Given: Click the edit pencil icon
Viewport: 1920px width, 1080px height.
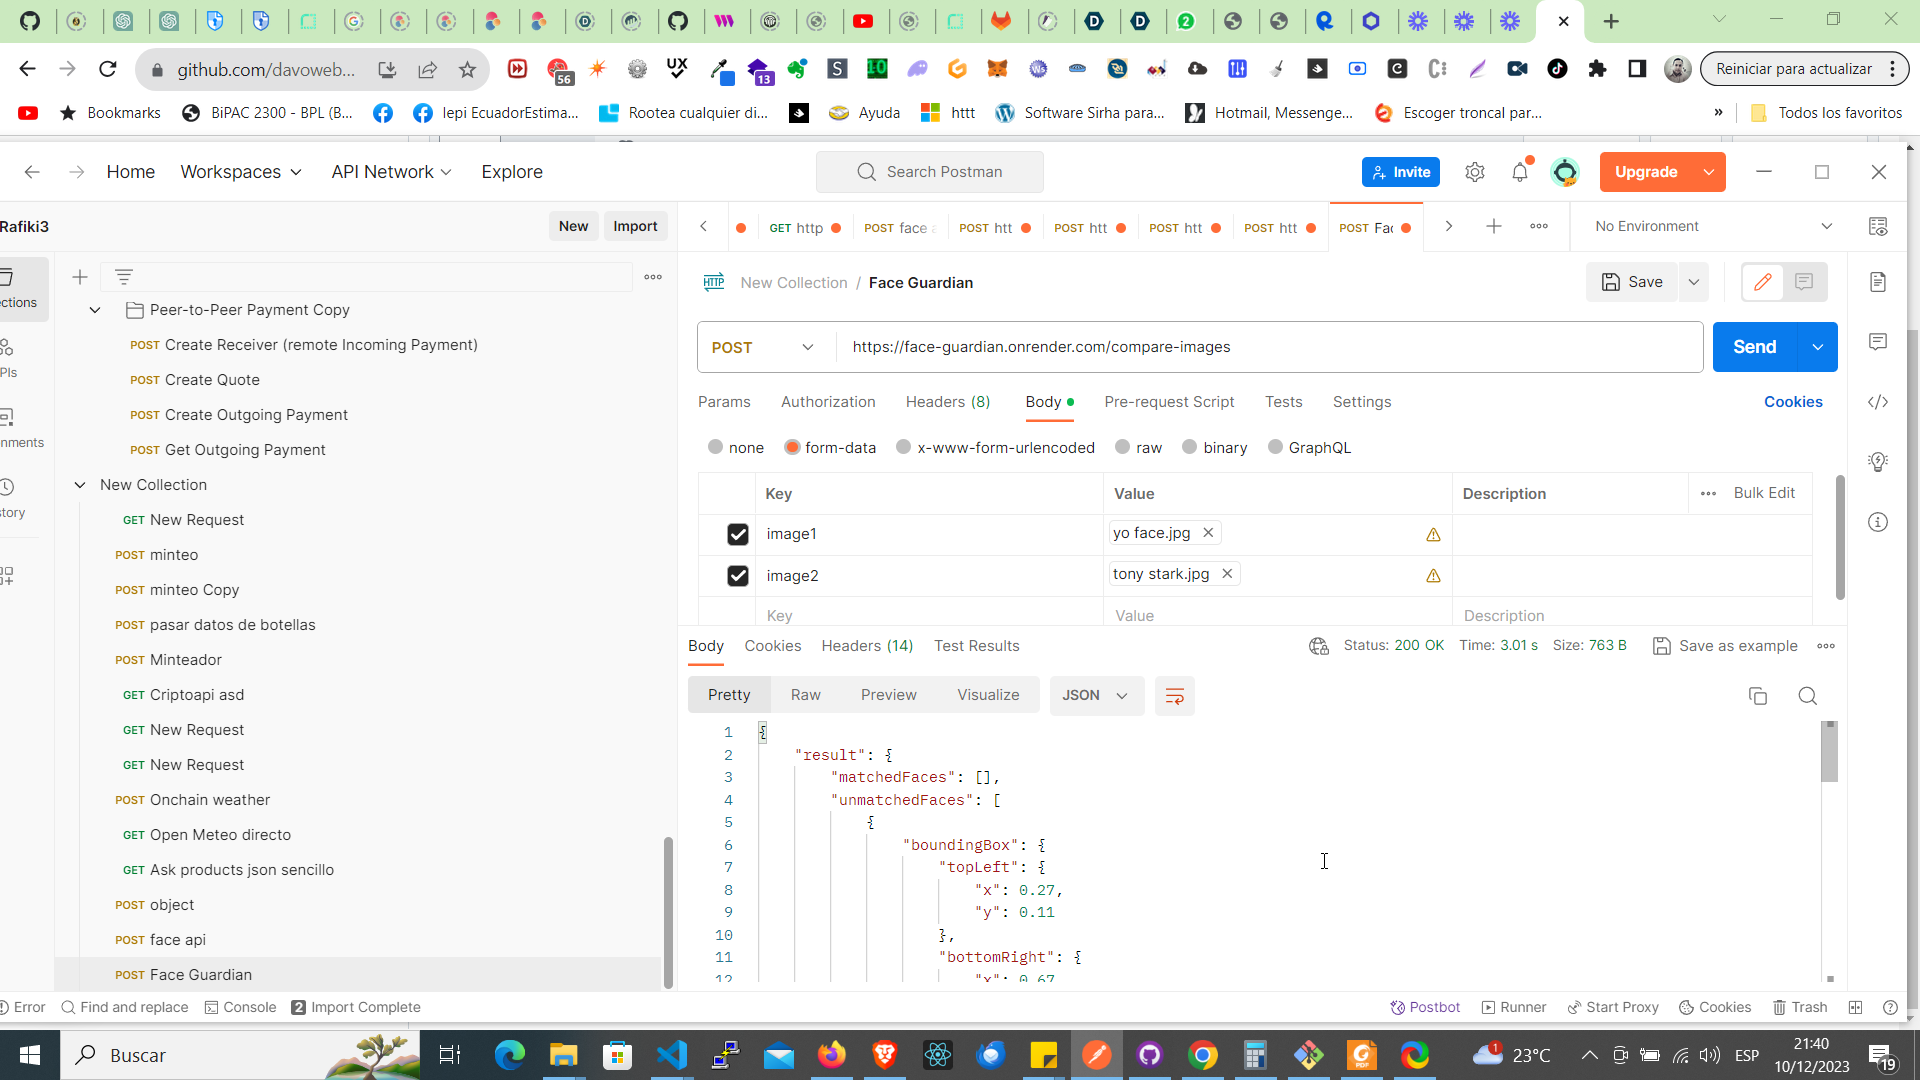Looking at the screenshot, I should (1763, 282).
